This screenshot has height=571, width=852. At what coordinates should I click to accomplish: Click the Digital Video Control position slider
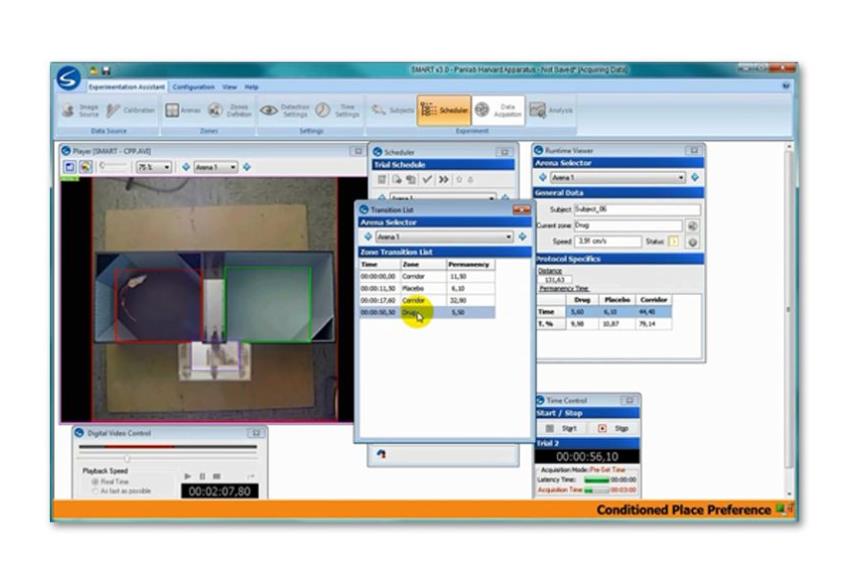coord(127,458)
